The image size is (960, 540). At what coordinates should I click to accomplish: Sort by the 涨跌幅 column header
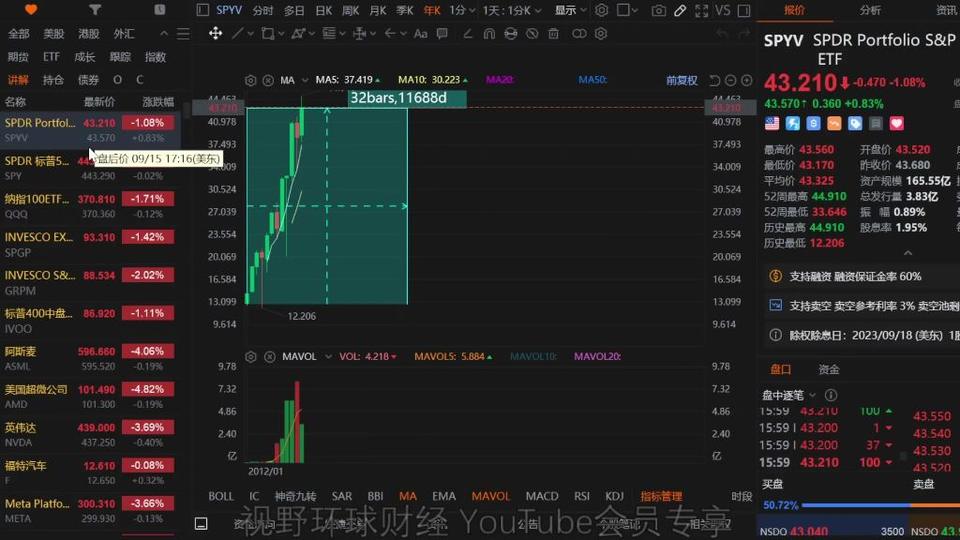tap(158, 102)
